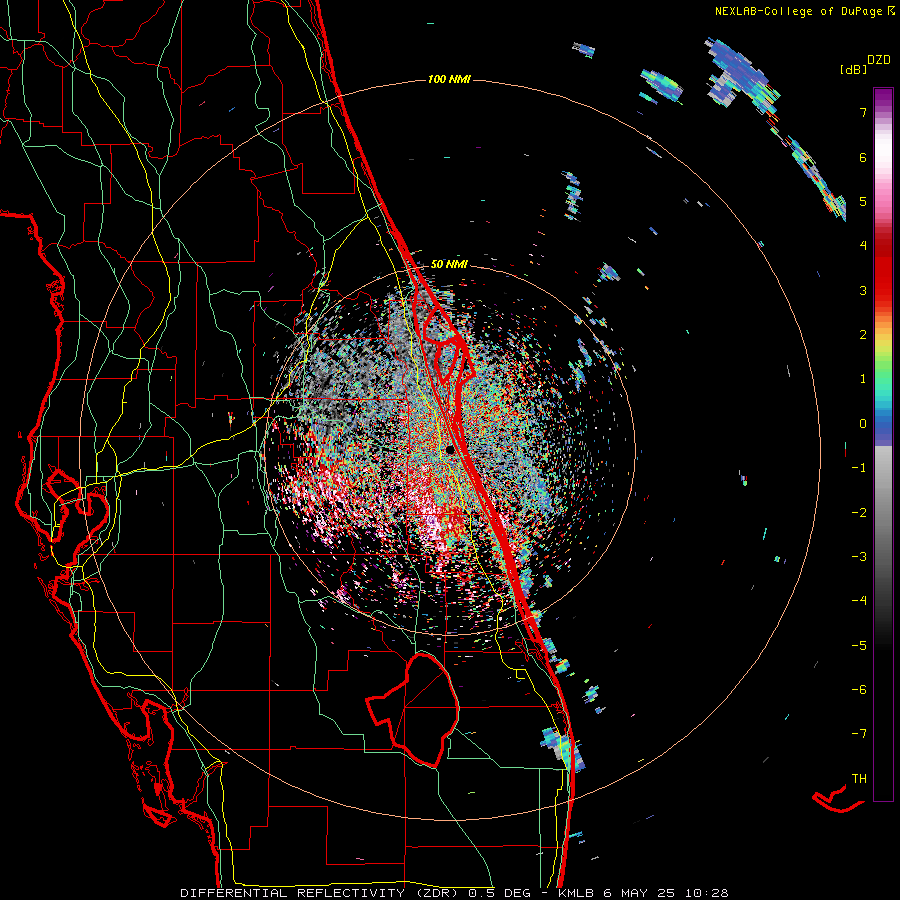The width and height of the screenshot is (900, 900).
Task: Click the -4 value on color scale
Action: point(859,601)
